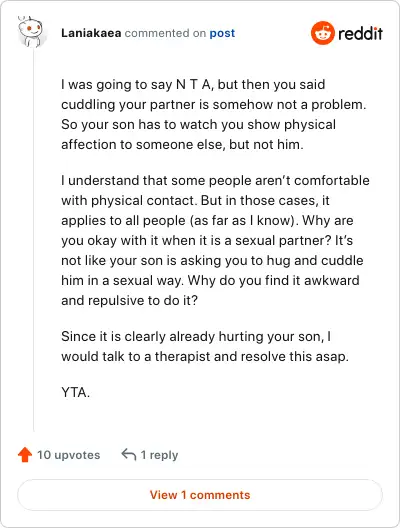The image size is (400, 528).
Task: Click the paragraph starting "I understand that some people"
Action: 215,240
